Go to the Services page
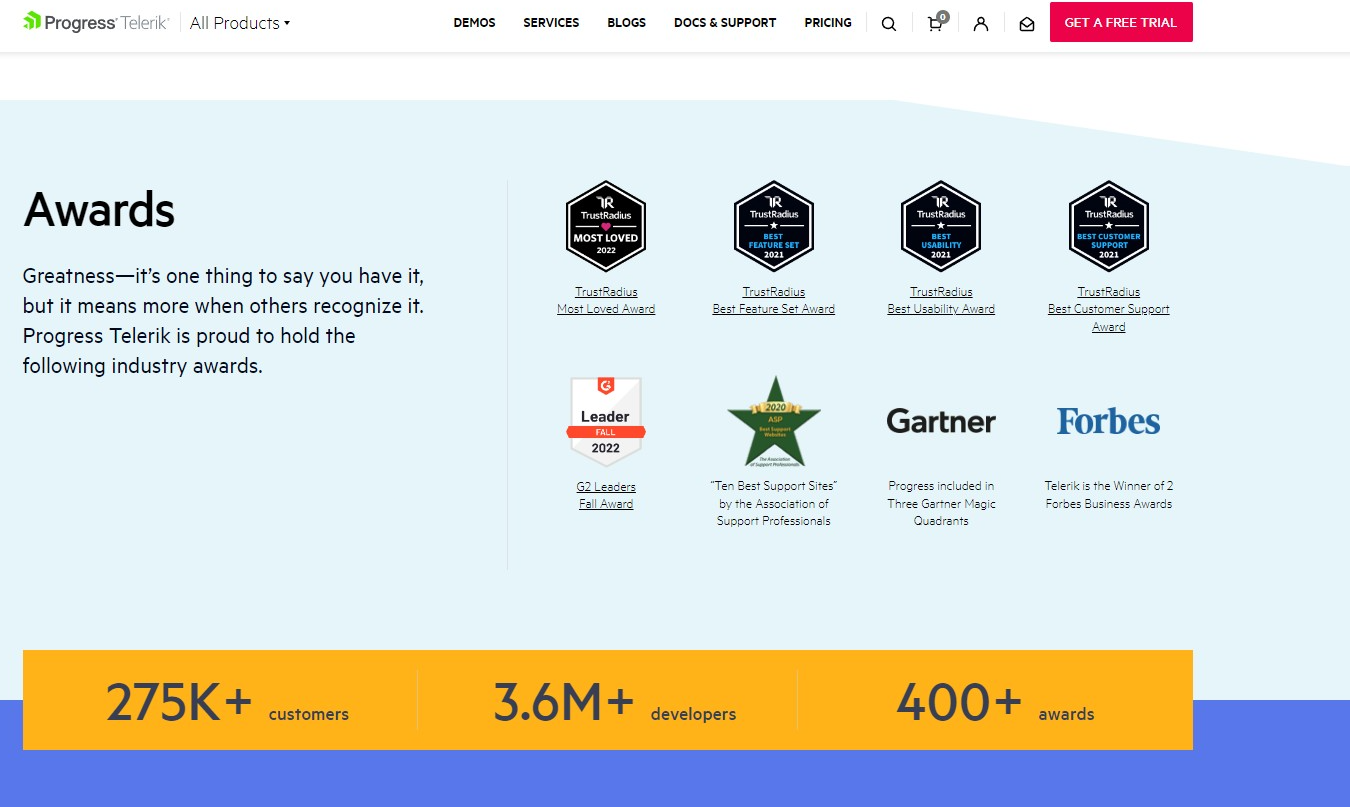1350x807 pixels. (551, 22)
